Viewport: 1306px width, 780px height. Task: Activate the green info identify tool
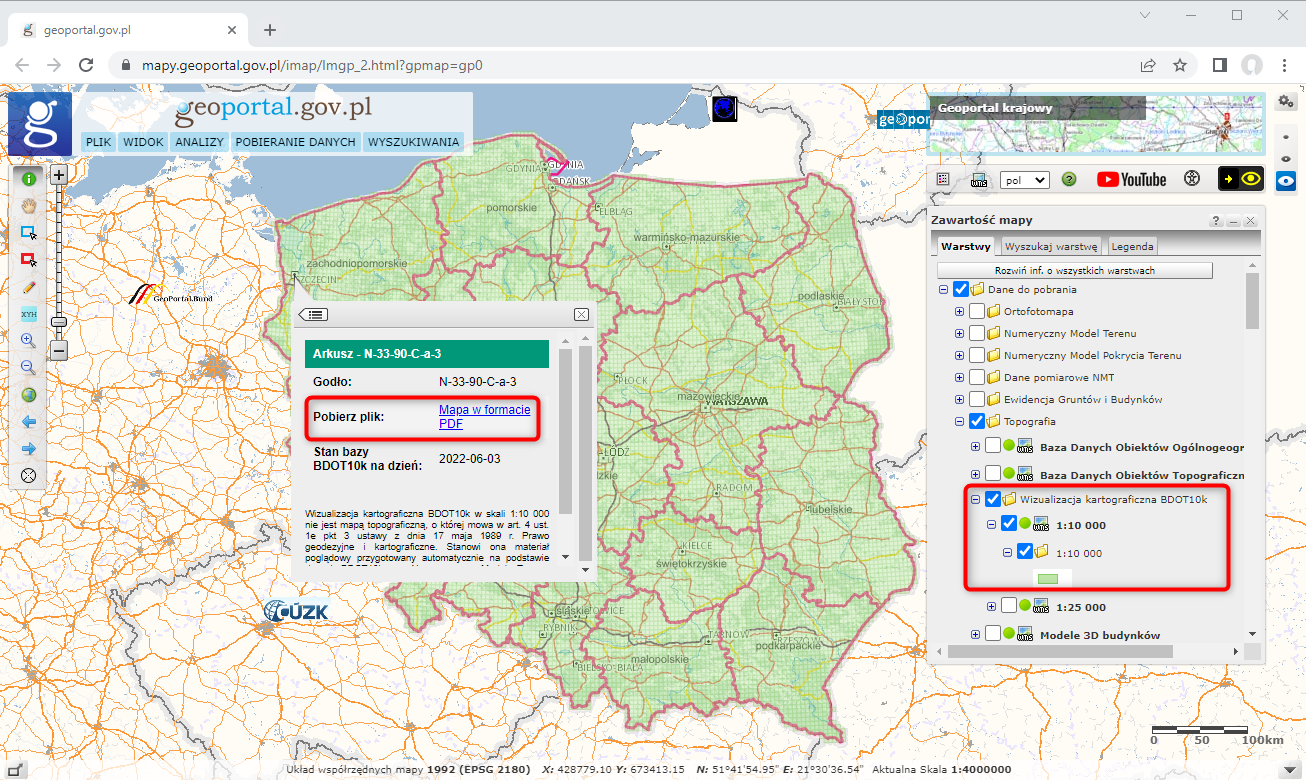[29, 179]
